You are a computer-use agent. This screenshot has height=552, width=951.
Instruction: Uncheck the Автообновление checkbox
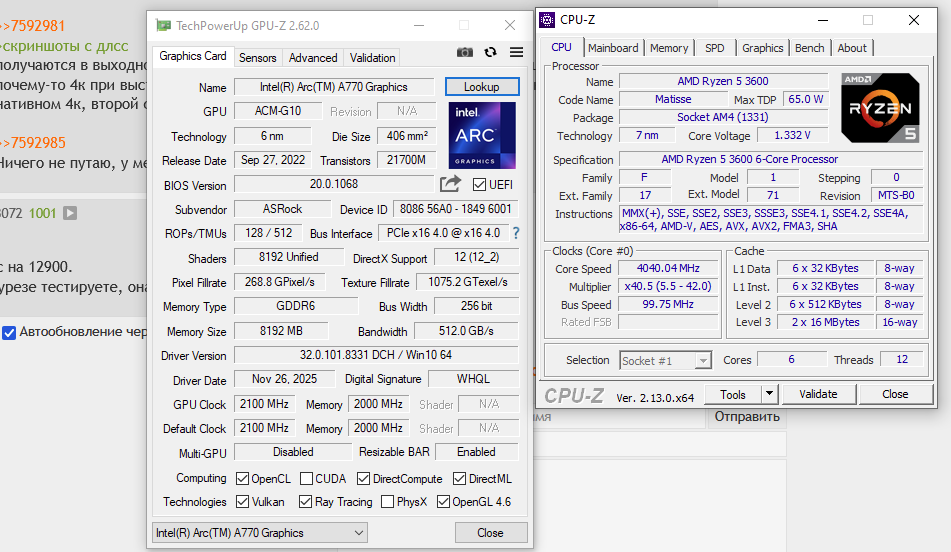point(9,332)
